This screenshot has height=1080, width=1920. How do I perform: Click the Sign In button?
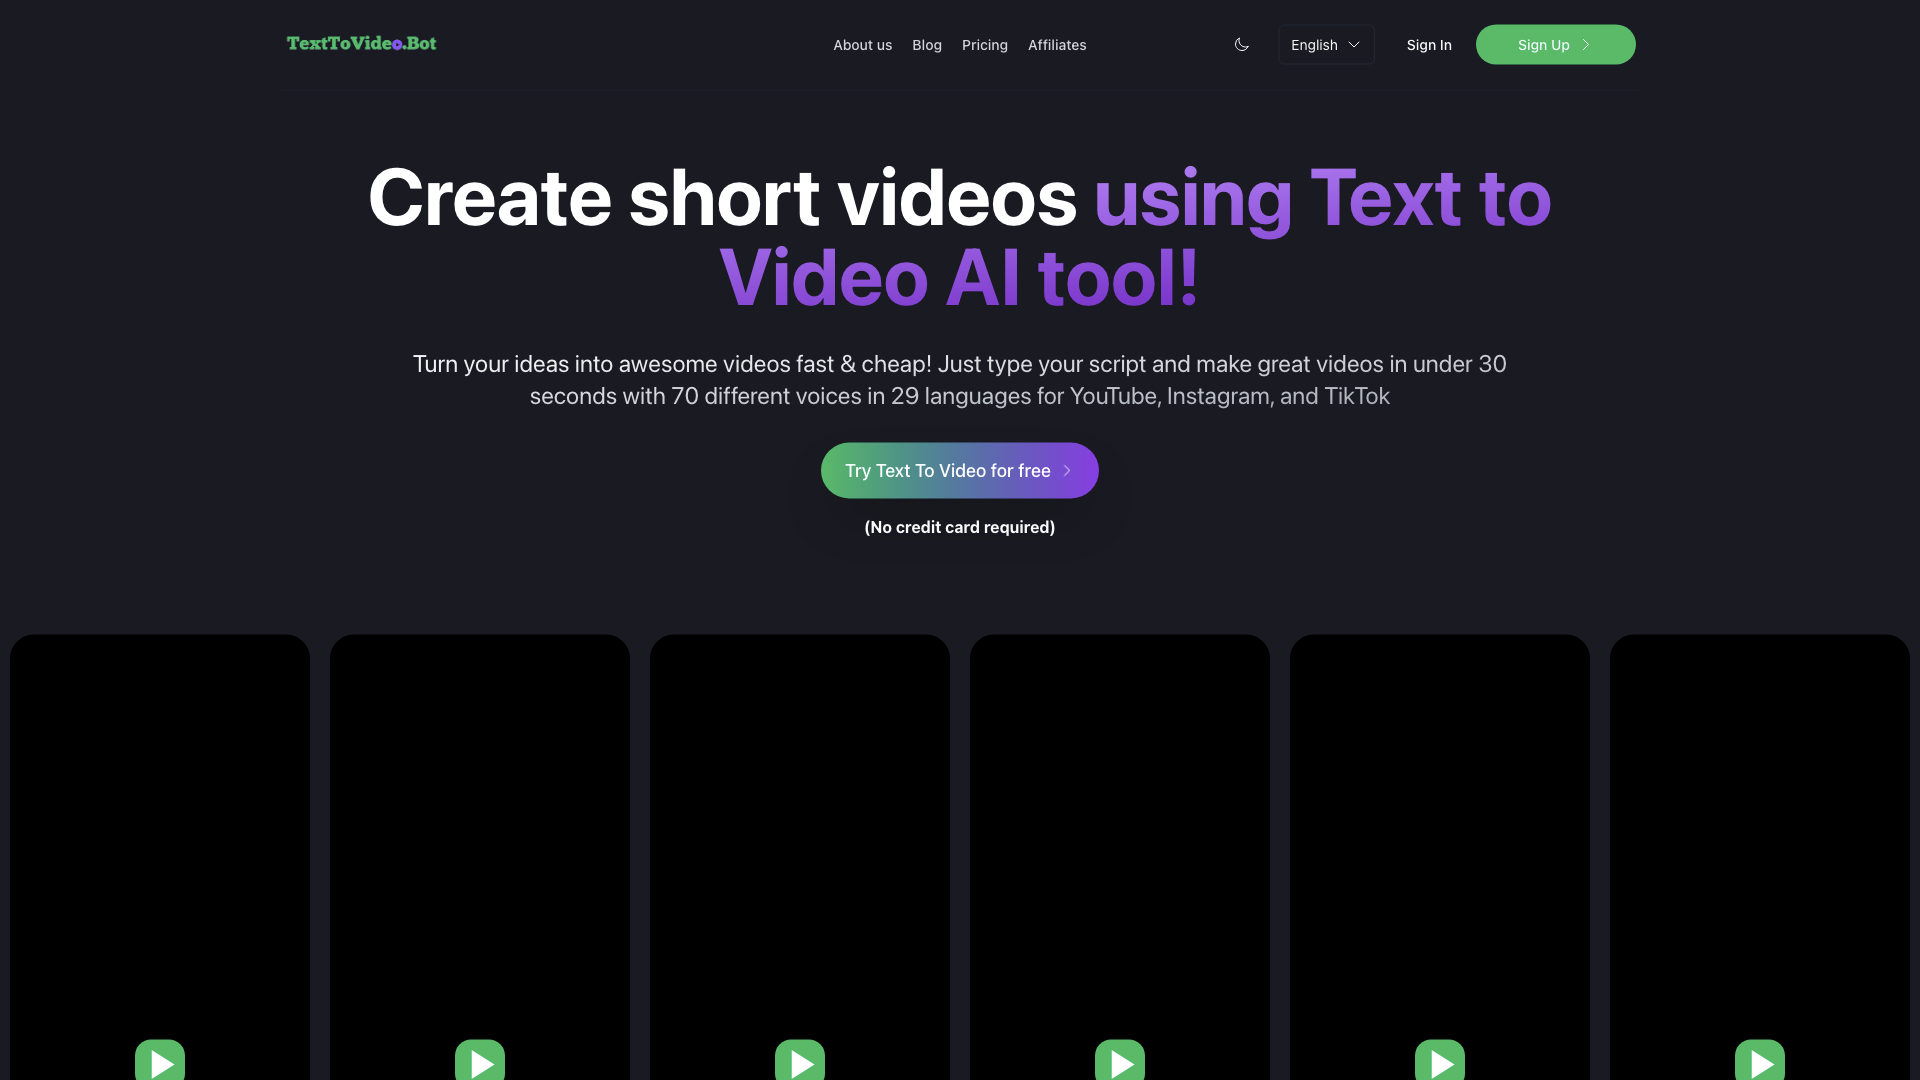tap(1428, 44)
